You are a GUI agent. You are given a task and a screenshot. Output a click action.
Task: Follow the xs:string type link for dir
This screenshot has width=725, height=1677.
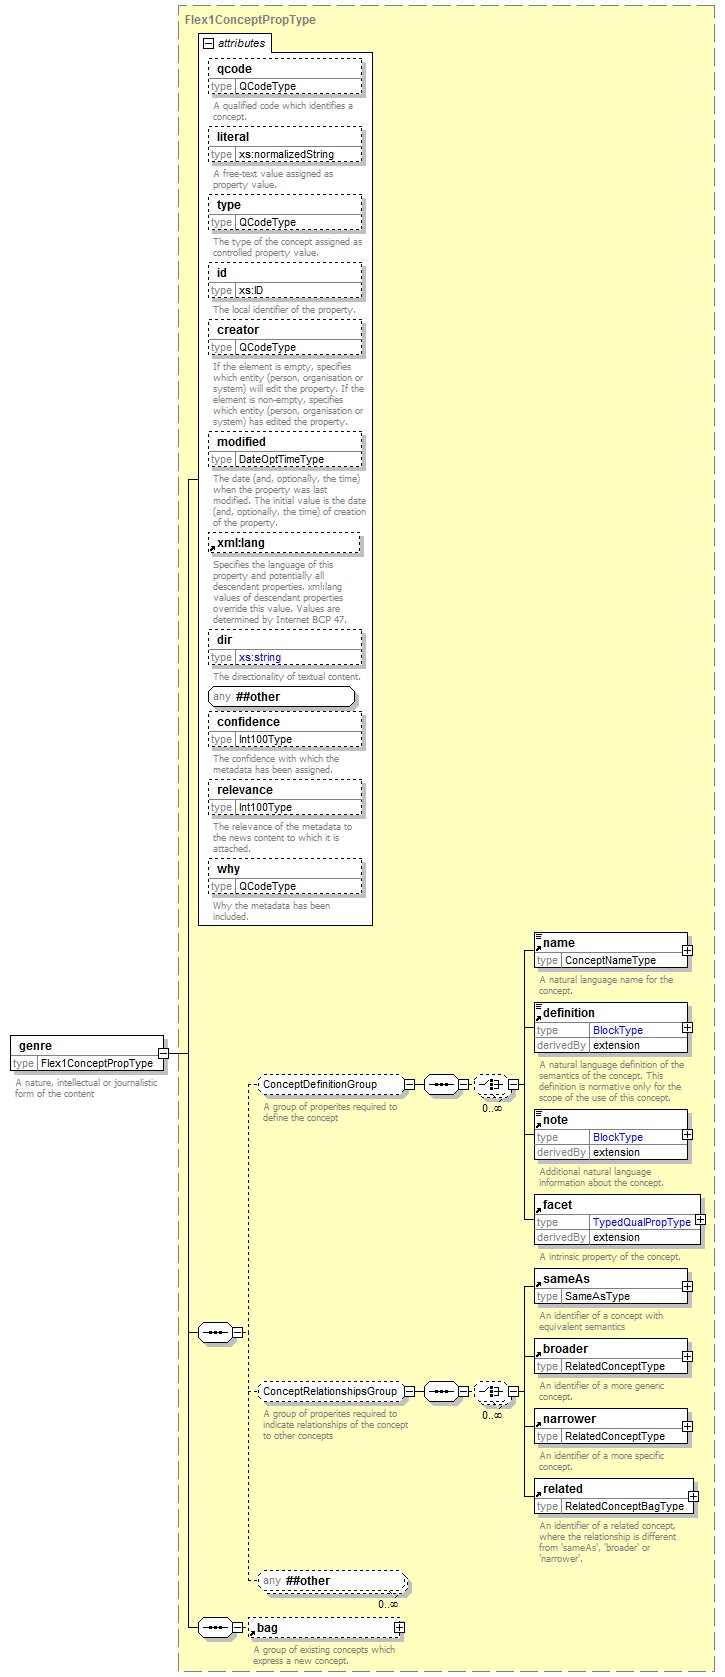pyautogui.click(x=260, y=657)
